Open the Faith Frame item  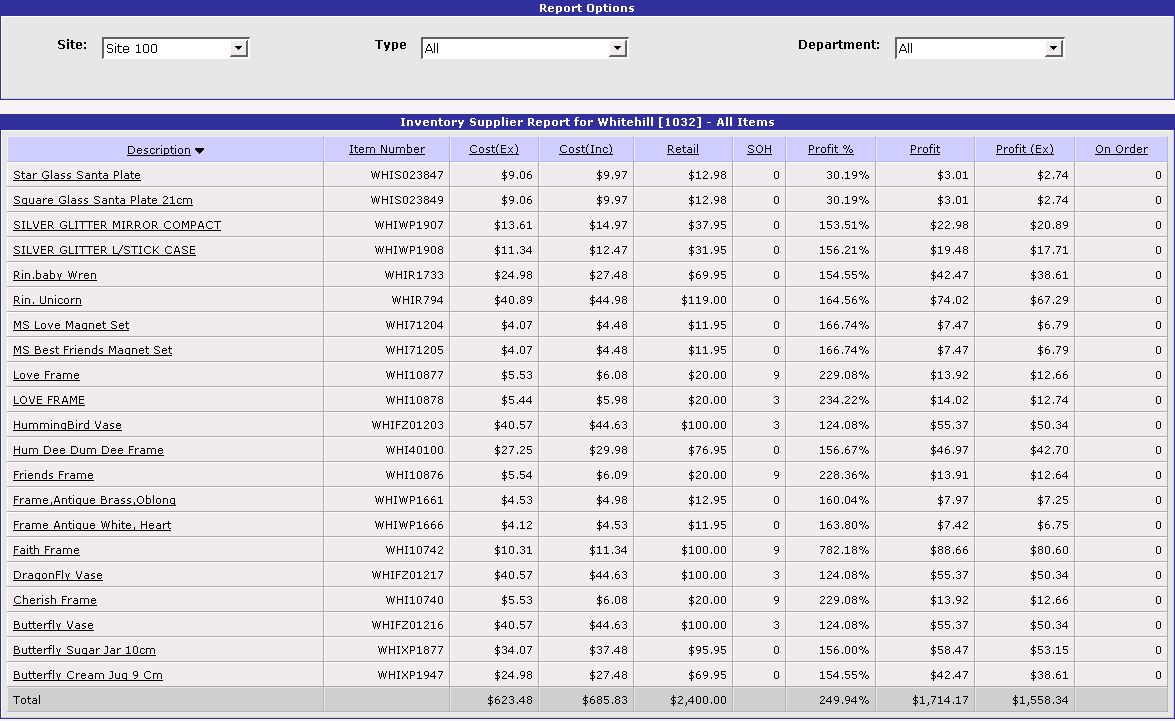(x=46, y=550)
